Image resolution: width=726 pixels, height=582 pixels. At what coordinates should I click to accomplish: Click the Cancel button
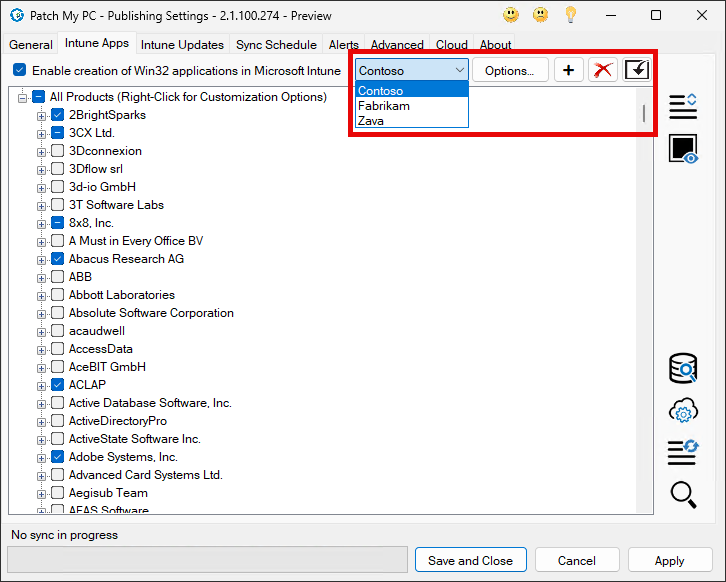point(577,560)
